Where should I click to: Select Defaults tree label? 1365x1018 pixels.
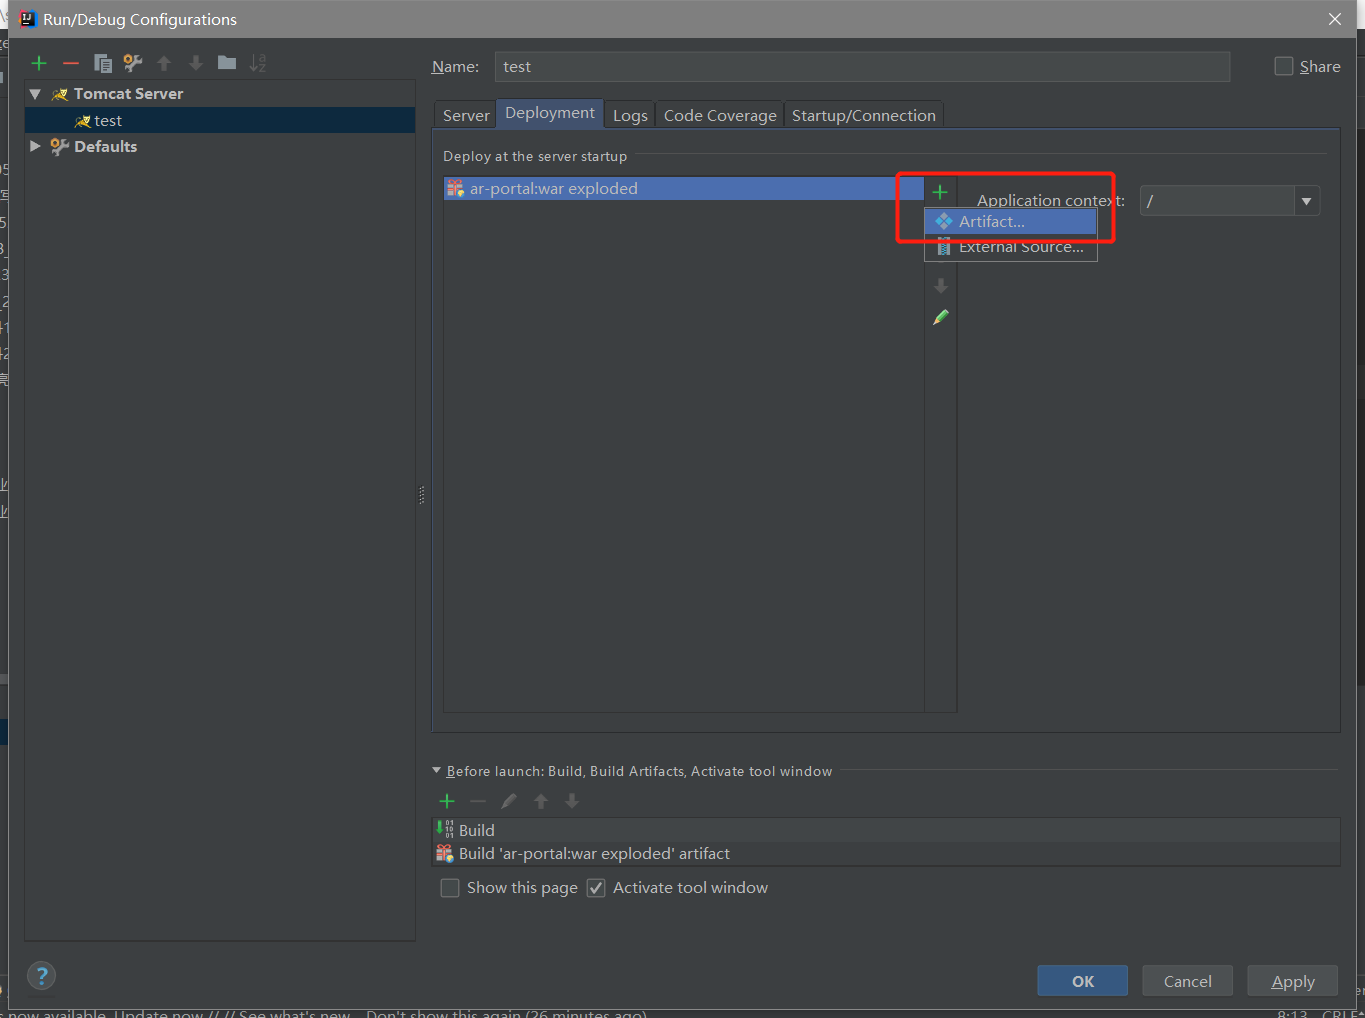(x=105, y=146)
